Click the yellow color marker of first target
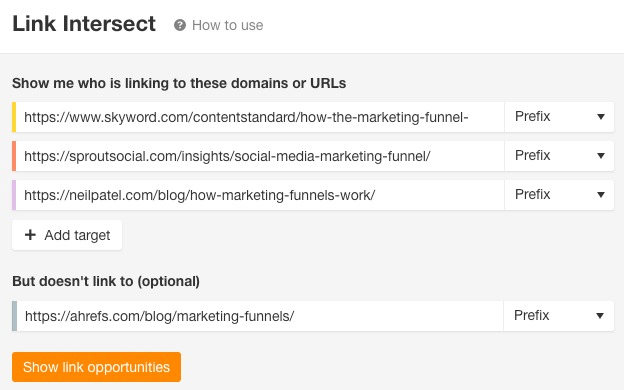Image resolution: width=624 pixels, height=390 pixels. click(x=14, y=117)
